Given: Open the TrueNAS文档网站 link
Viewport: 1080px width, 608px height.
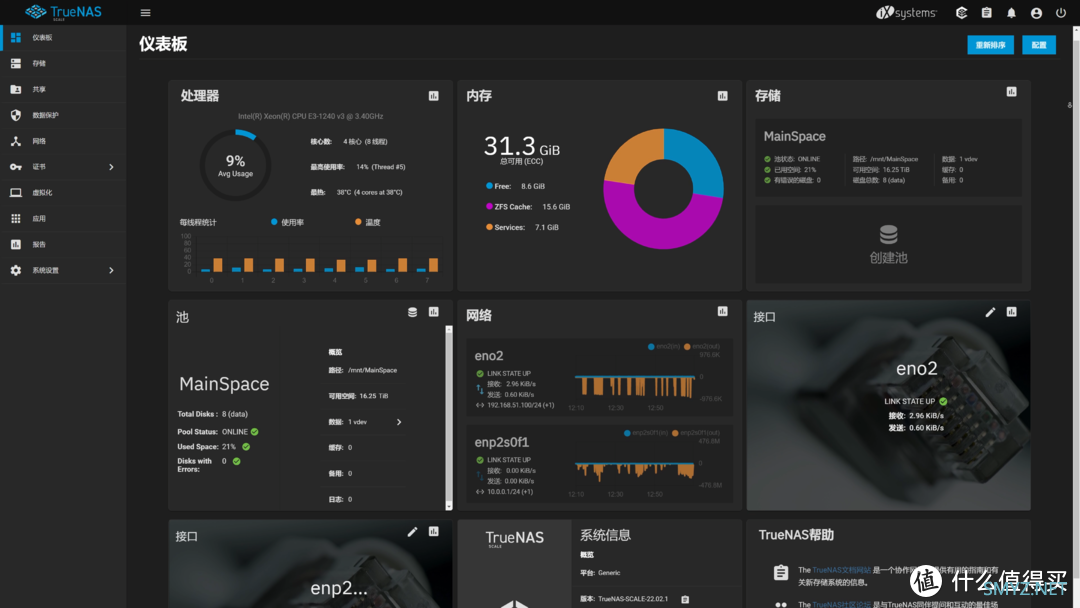Looking at the screenshot, I should pos(842,570).
